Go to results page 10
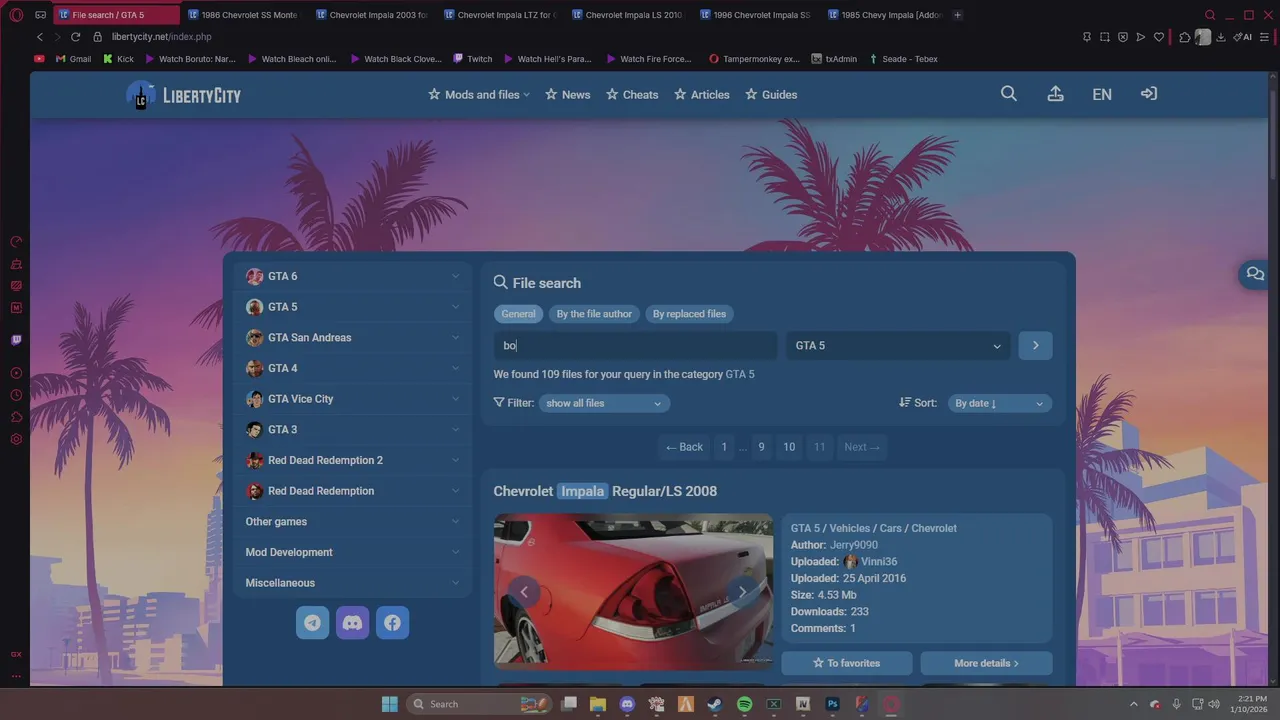The width and height of the screenshot is (1280, 720). [789, 447]
